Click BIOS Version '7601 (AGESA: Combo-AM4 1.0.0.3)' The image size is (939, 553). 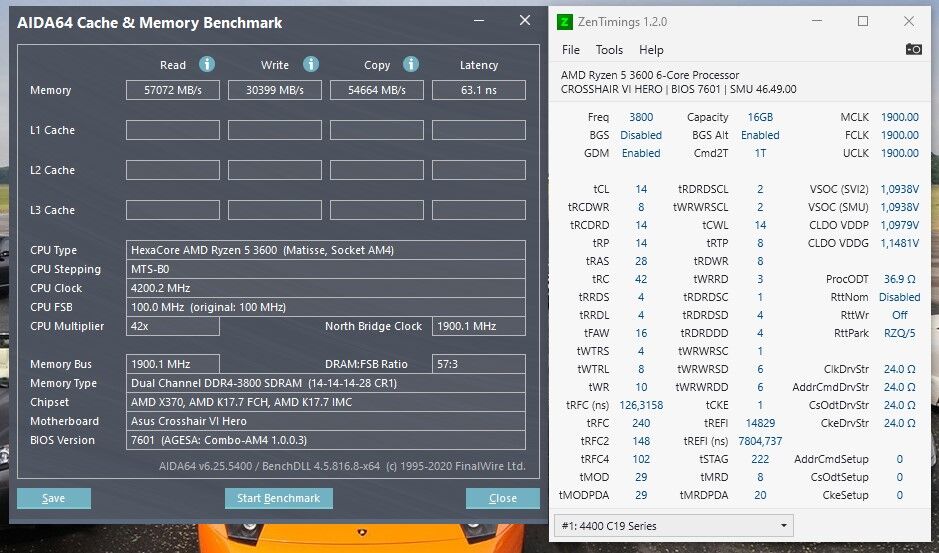(326, 440)
